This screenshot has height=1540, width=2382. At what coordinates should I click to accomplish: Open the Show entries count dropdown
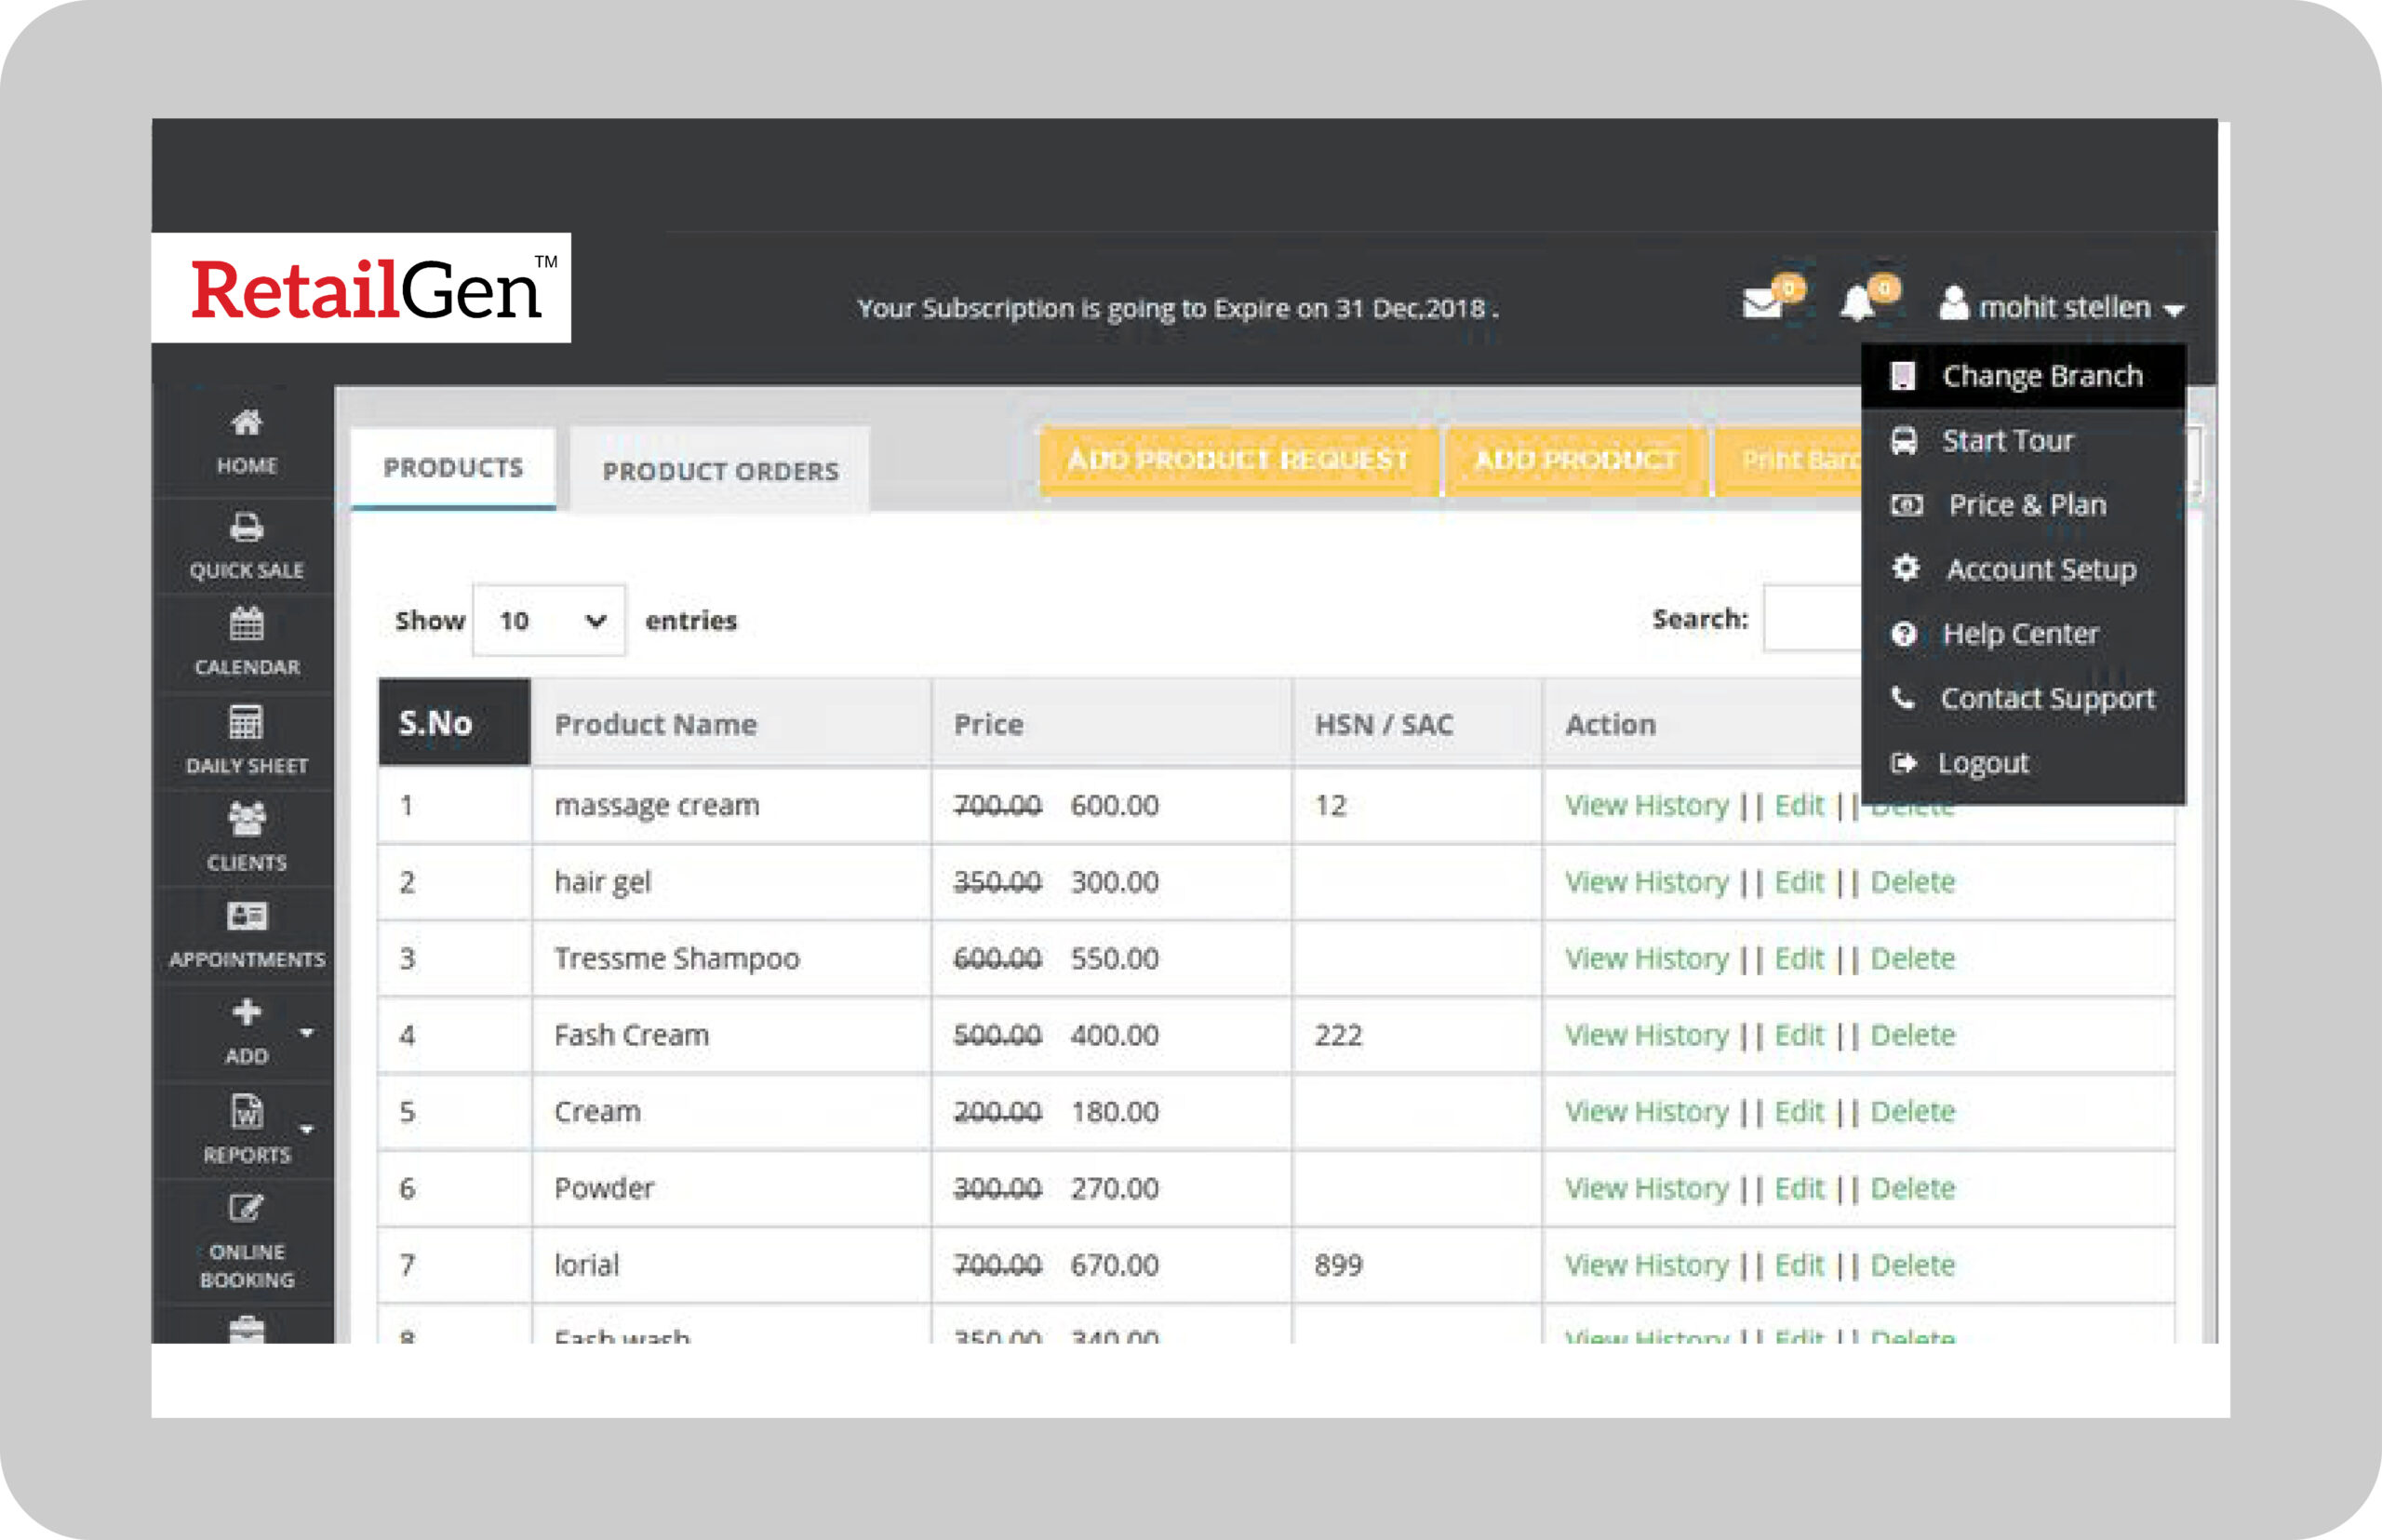coord(549,621)
